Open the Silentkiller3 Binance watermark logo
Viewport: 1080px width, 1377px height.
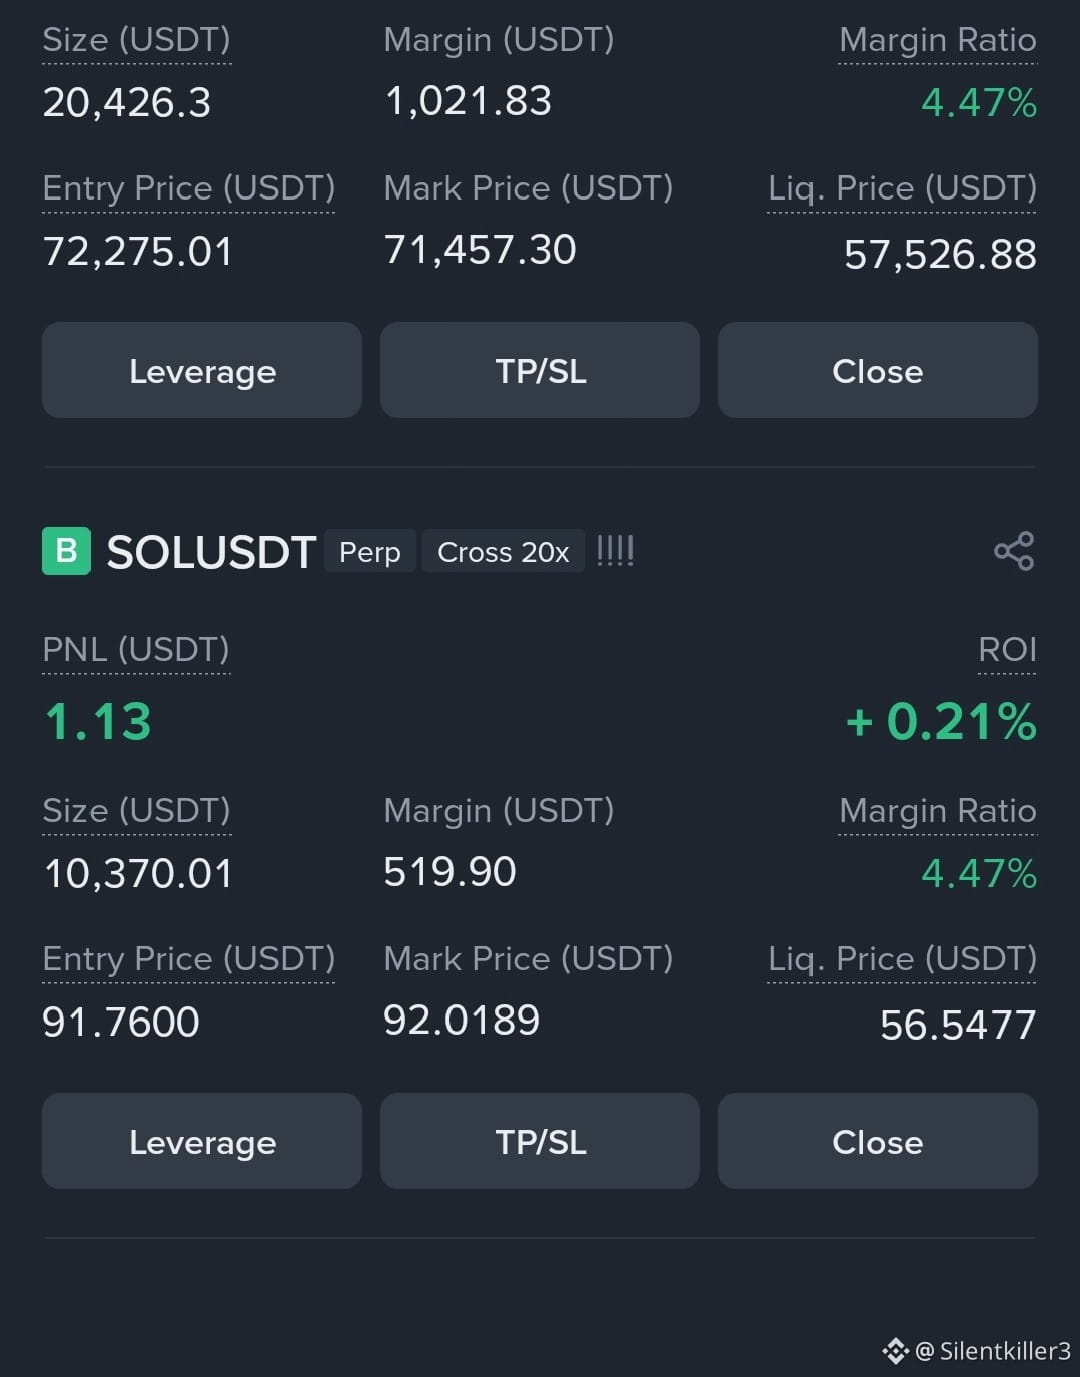pyautogui.click(x=894, y=1351)
